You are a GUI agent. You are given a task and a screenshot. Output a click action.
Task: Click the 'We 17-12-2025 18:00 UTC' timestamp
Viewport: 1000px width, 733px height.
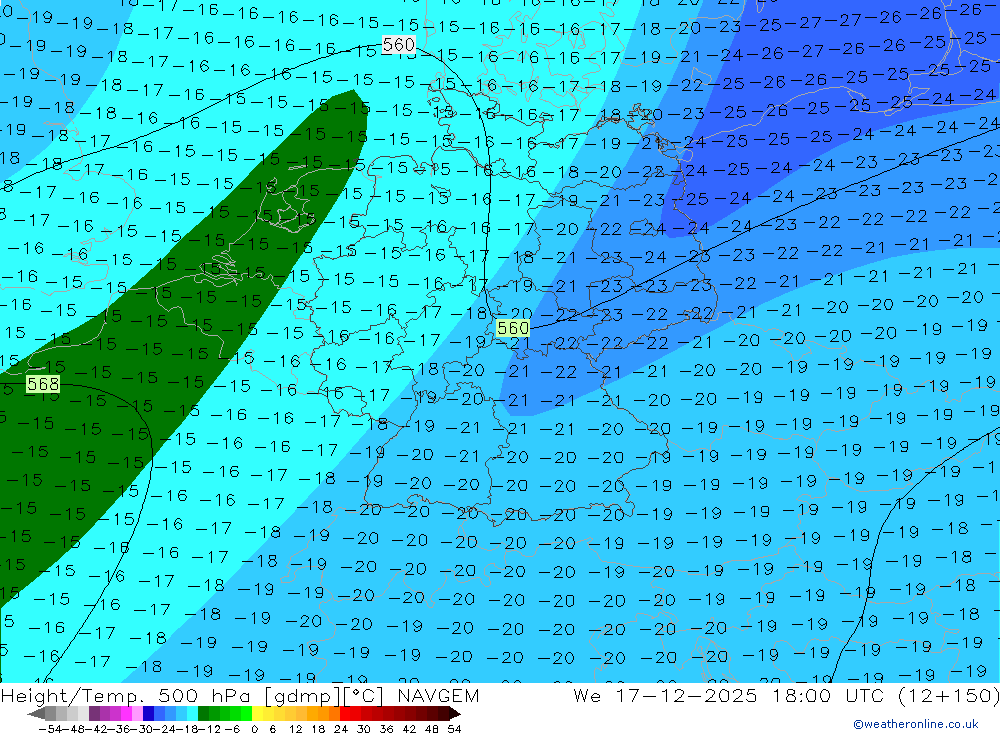pos(730,695)
